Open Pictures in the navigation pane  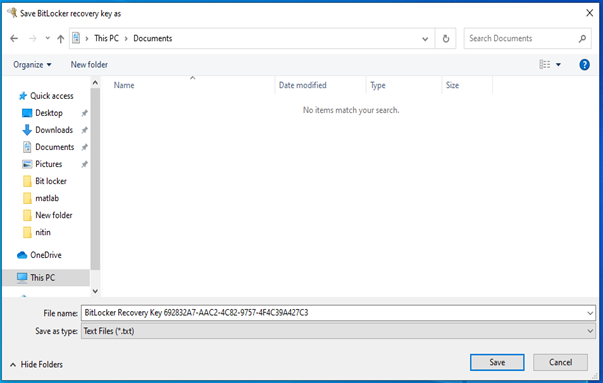click(x=42, y=164)
